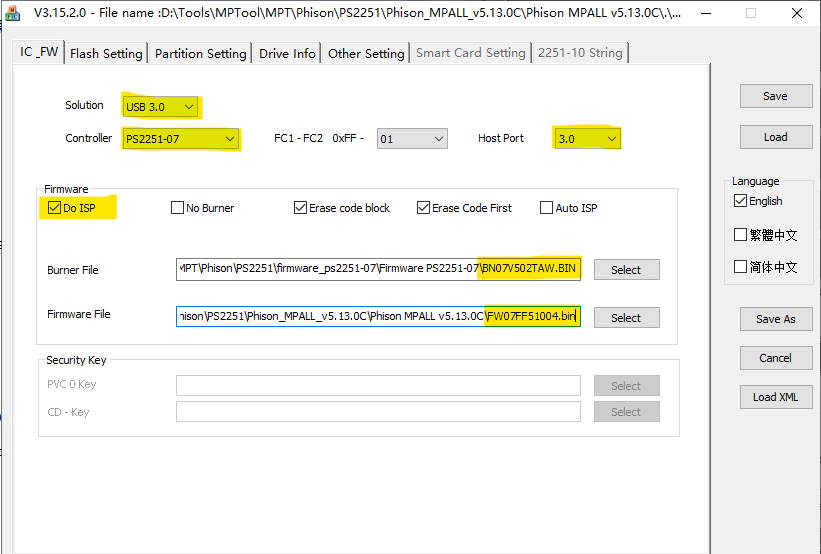Go to the Drive Info tab
The height and width of the screenshot is (554, 821).
click(287, 53)
